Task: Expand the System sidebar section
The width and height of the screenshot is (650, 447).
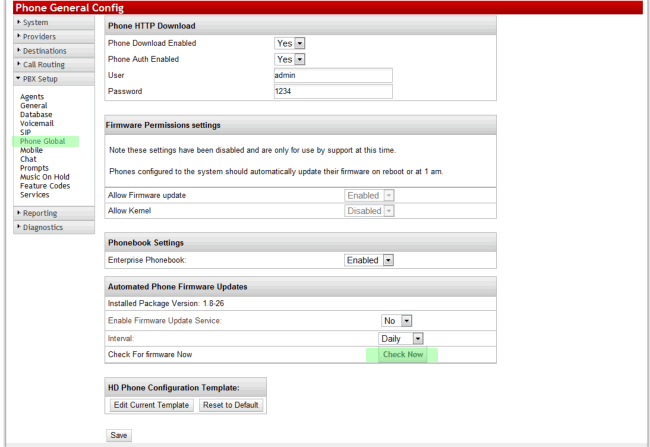Action: (x=54, y=22)
